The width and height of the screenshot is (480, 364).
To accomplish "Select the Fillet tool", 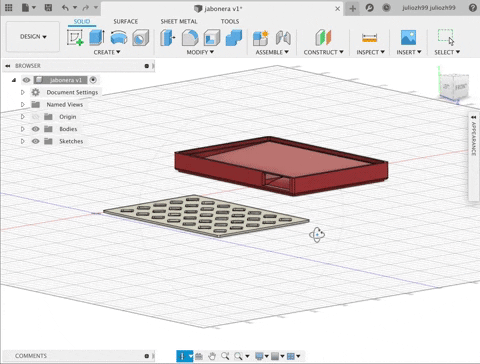I will (x=190, y=37).
